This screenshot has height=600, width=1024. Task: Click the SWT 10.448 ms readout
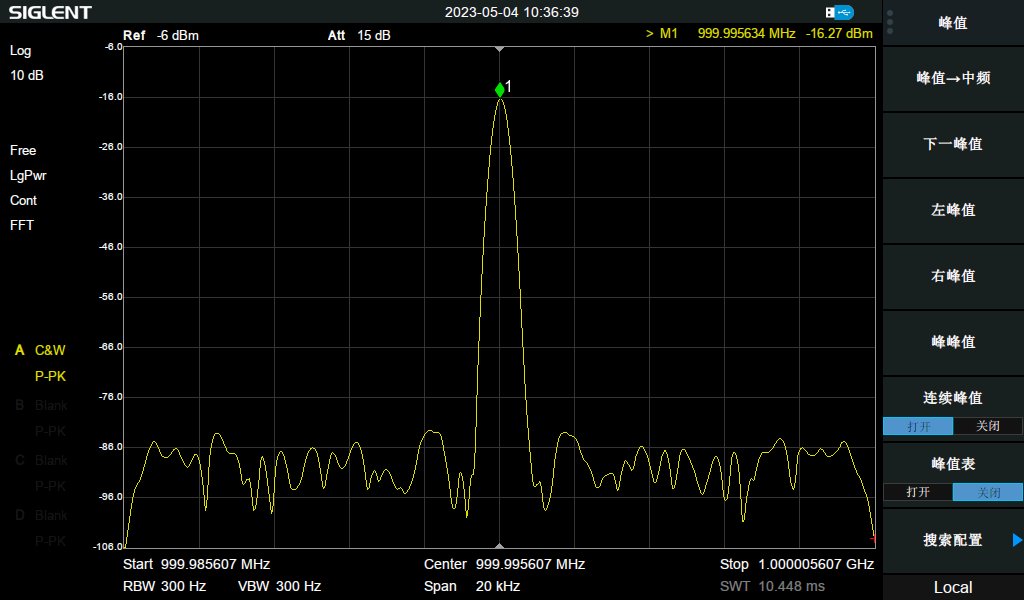point(772,586)
